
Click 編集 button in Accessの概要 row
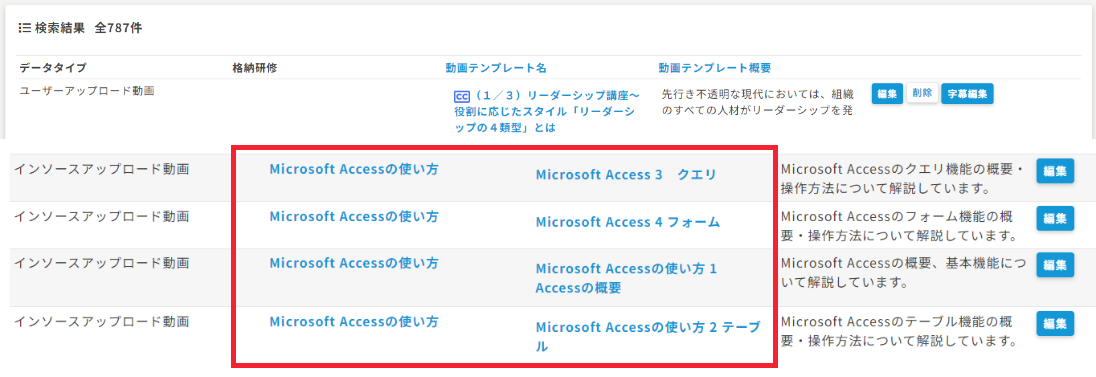point(1055,266)
